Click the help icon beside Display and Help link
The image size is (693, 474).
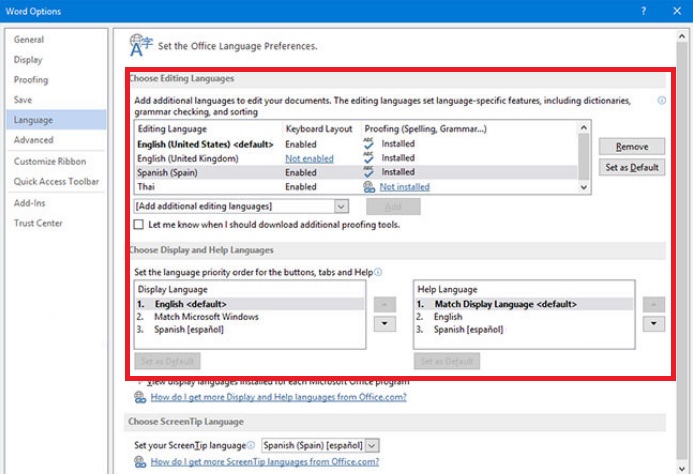click(140, 397)
